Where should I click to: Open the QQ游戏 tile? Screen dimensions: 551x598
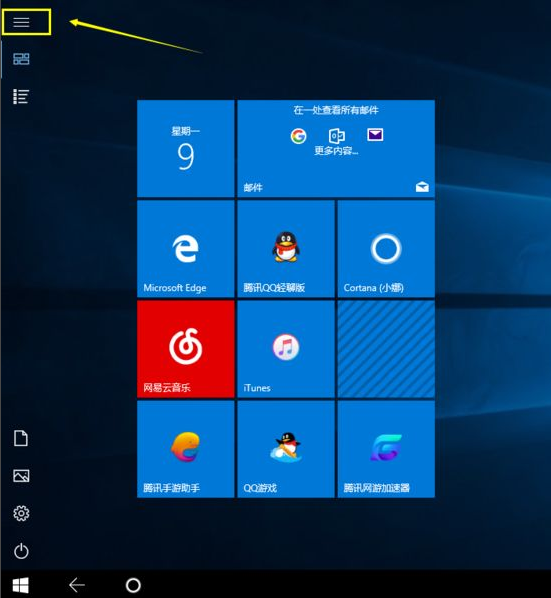coord(286,449)
